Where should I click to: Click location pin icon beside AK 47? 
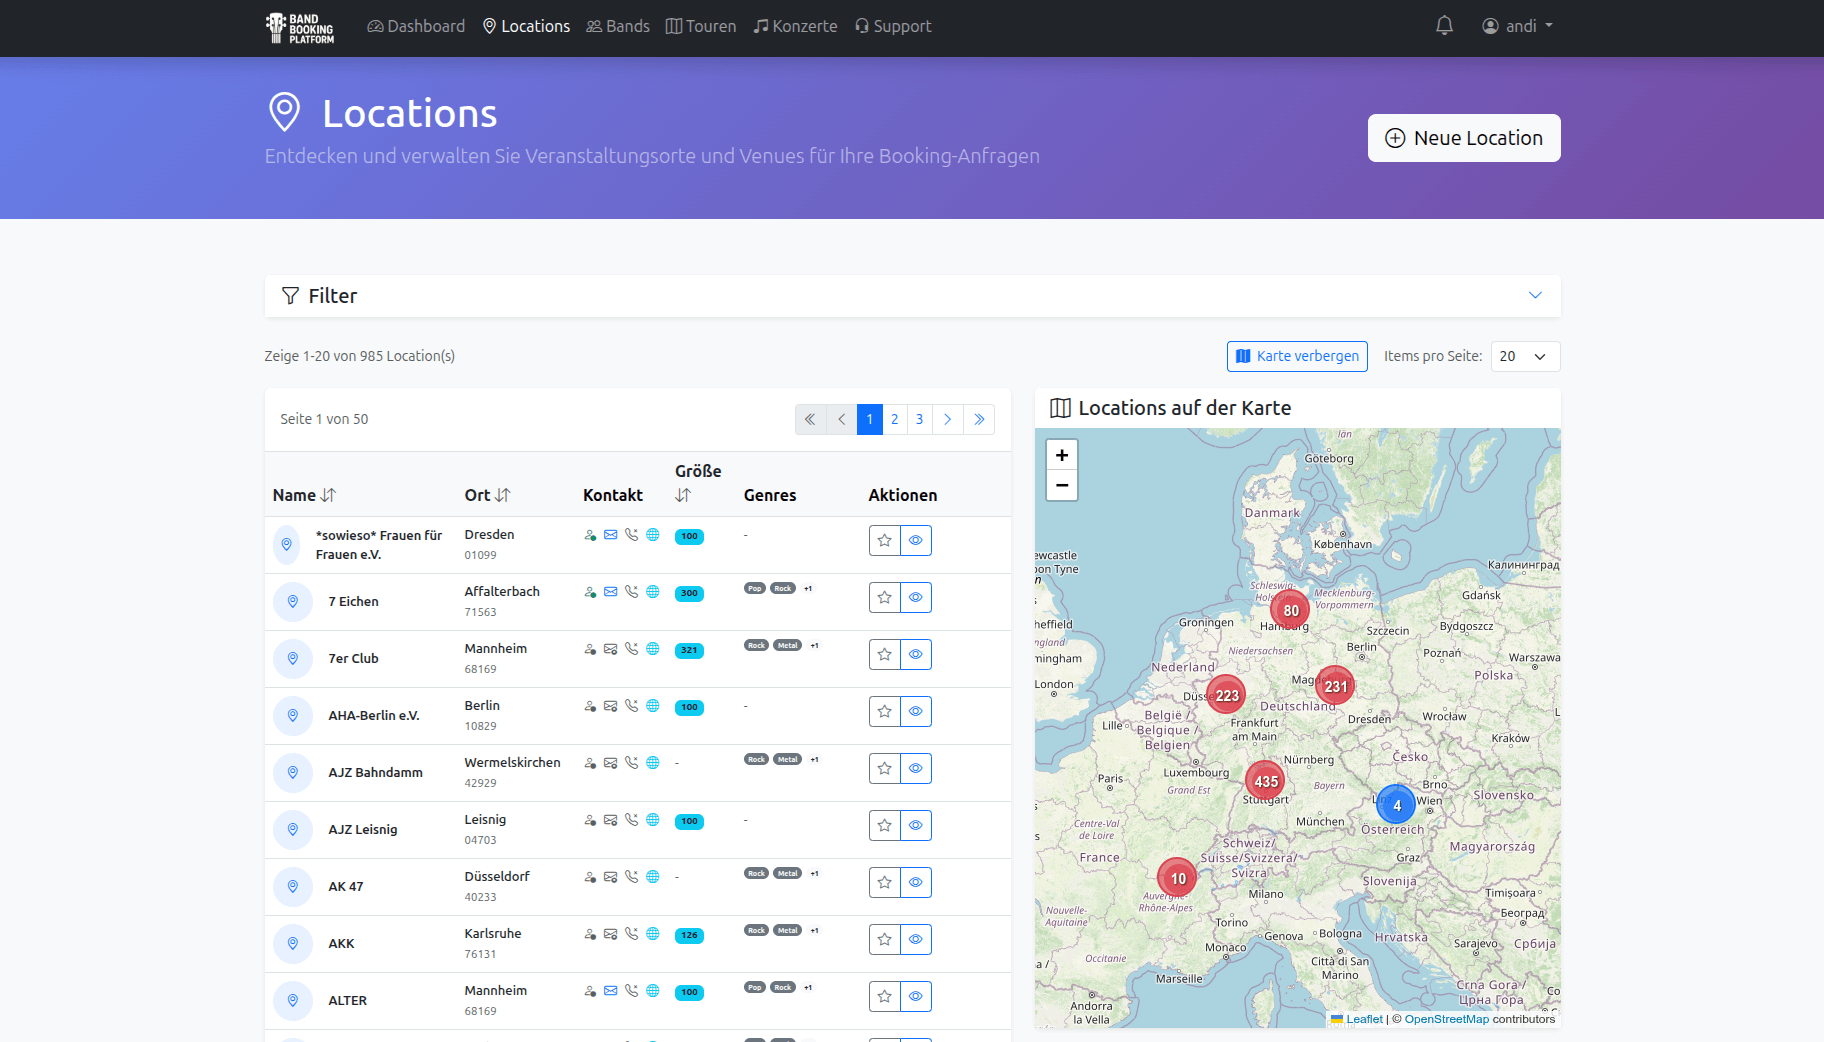click(x=293, y=887)
